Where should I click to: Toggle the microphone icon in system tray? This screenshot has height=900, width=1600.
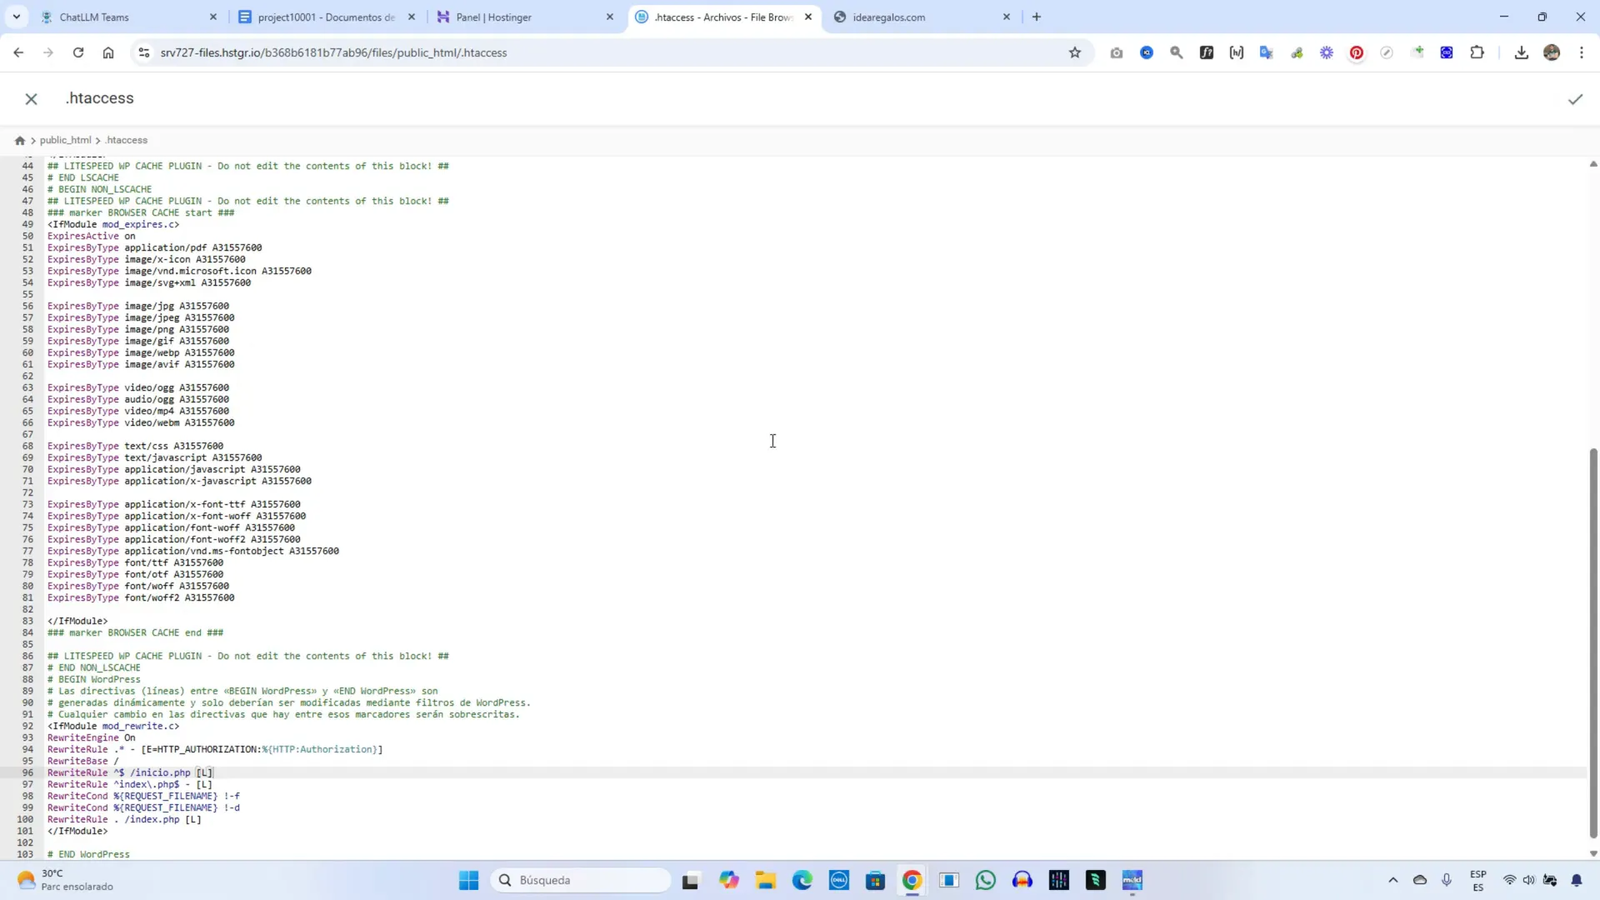pyautogui.click(x=1447, y=881)
